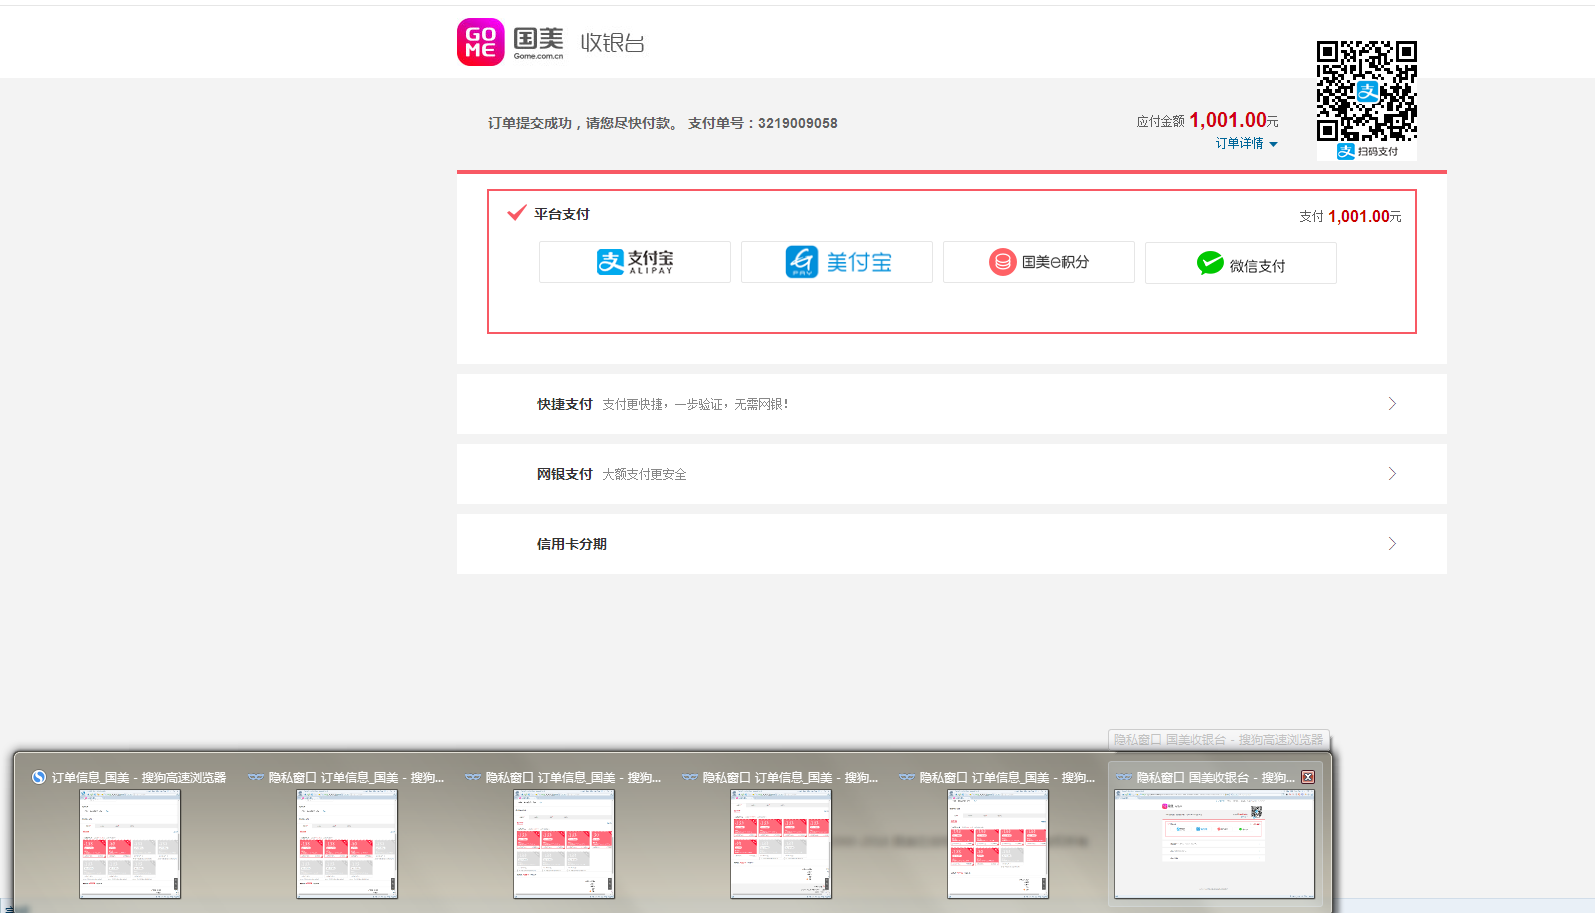Screen dimensions: 1595x913
Task: Expand the 快捷支付 chevron arrow
Action: (1392, 404)
